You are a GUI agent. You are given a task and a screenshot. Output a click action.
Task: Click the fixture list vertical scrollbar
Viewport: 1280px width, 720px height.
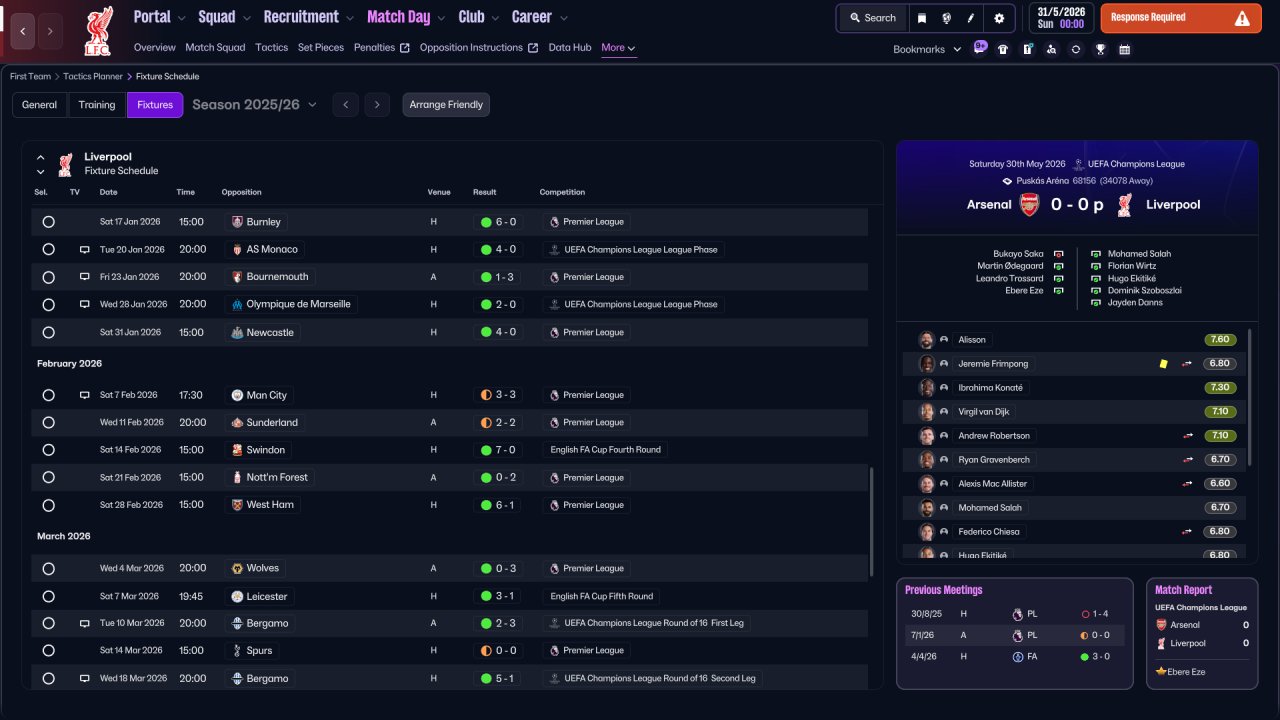(x=872, y=520)
